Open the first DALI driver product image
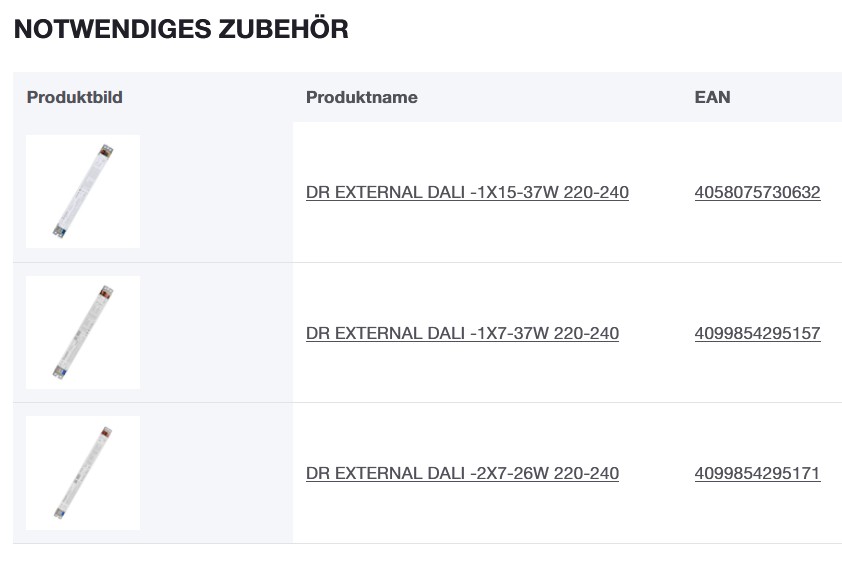This screenshot has height=563, width=842. [83, 192]
